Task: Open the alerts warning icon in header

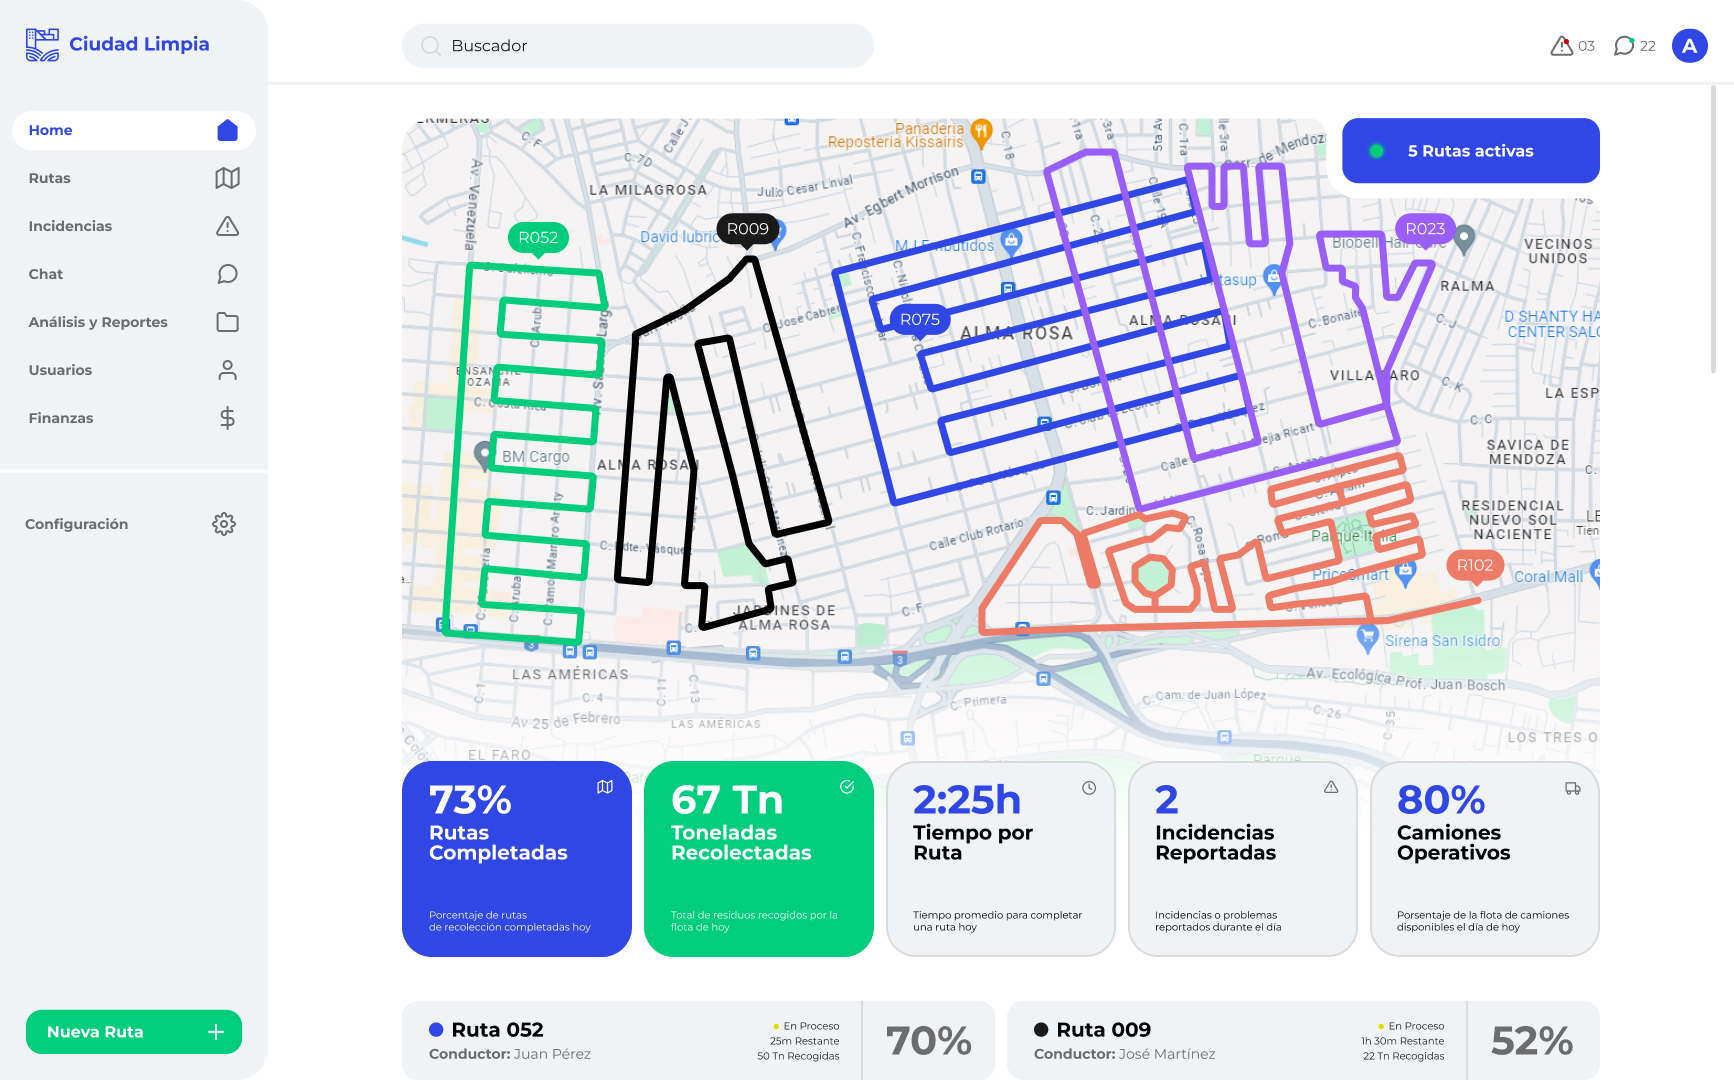Action: tap(1561, 46)
